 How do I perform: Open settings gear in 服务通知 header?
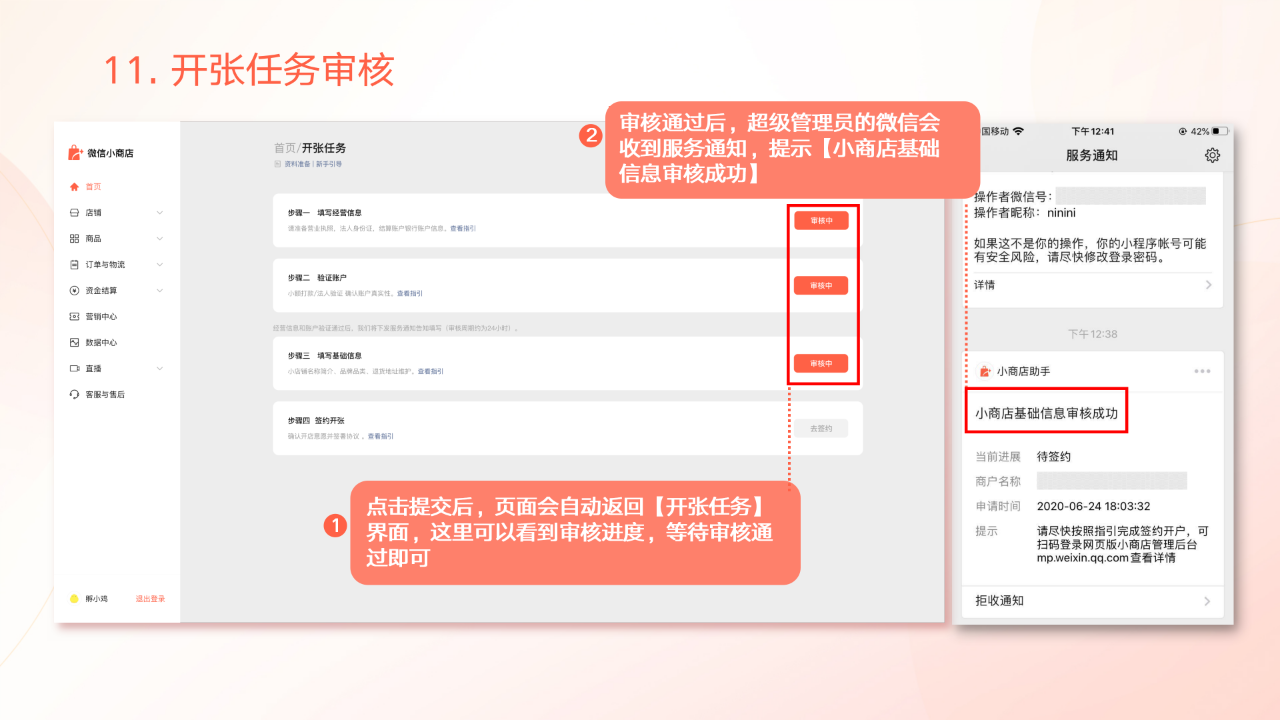1212,155
